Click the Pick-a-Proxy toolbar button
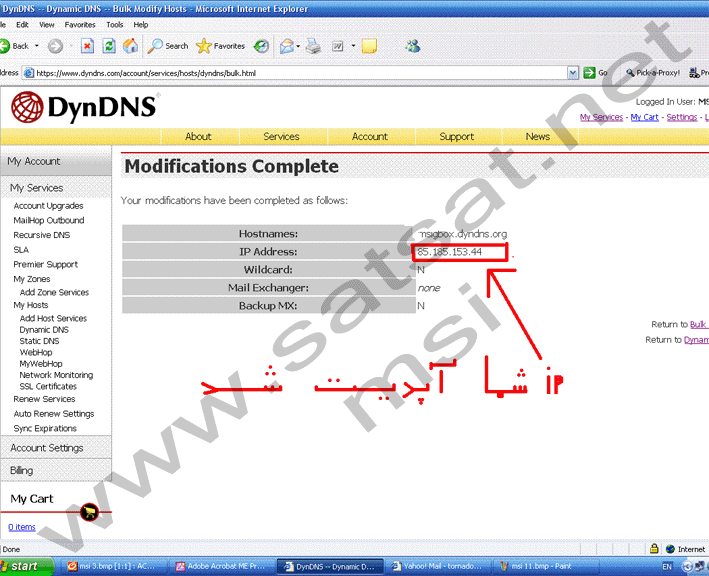Image resolution: width=709 pixels, height=576 pixels. (653, 73)
